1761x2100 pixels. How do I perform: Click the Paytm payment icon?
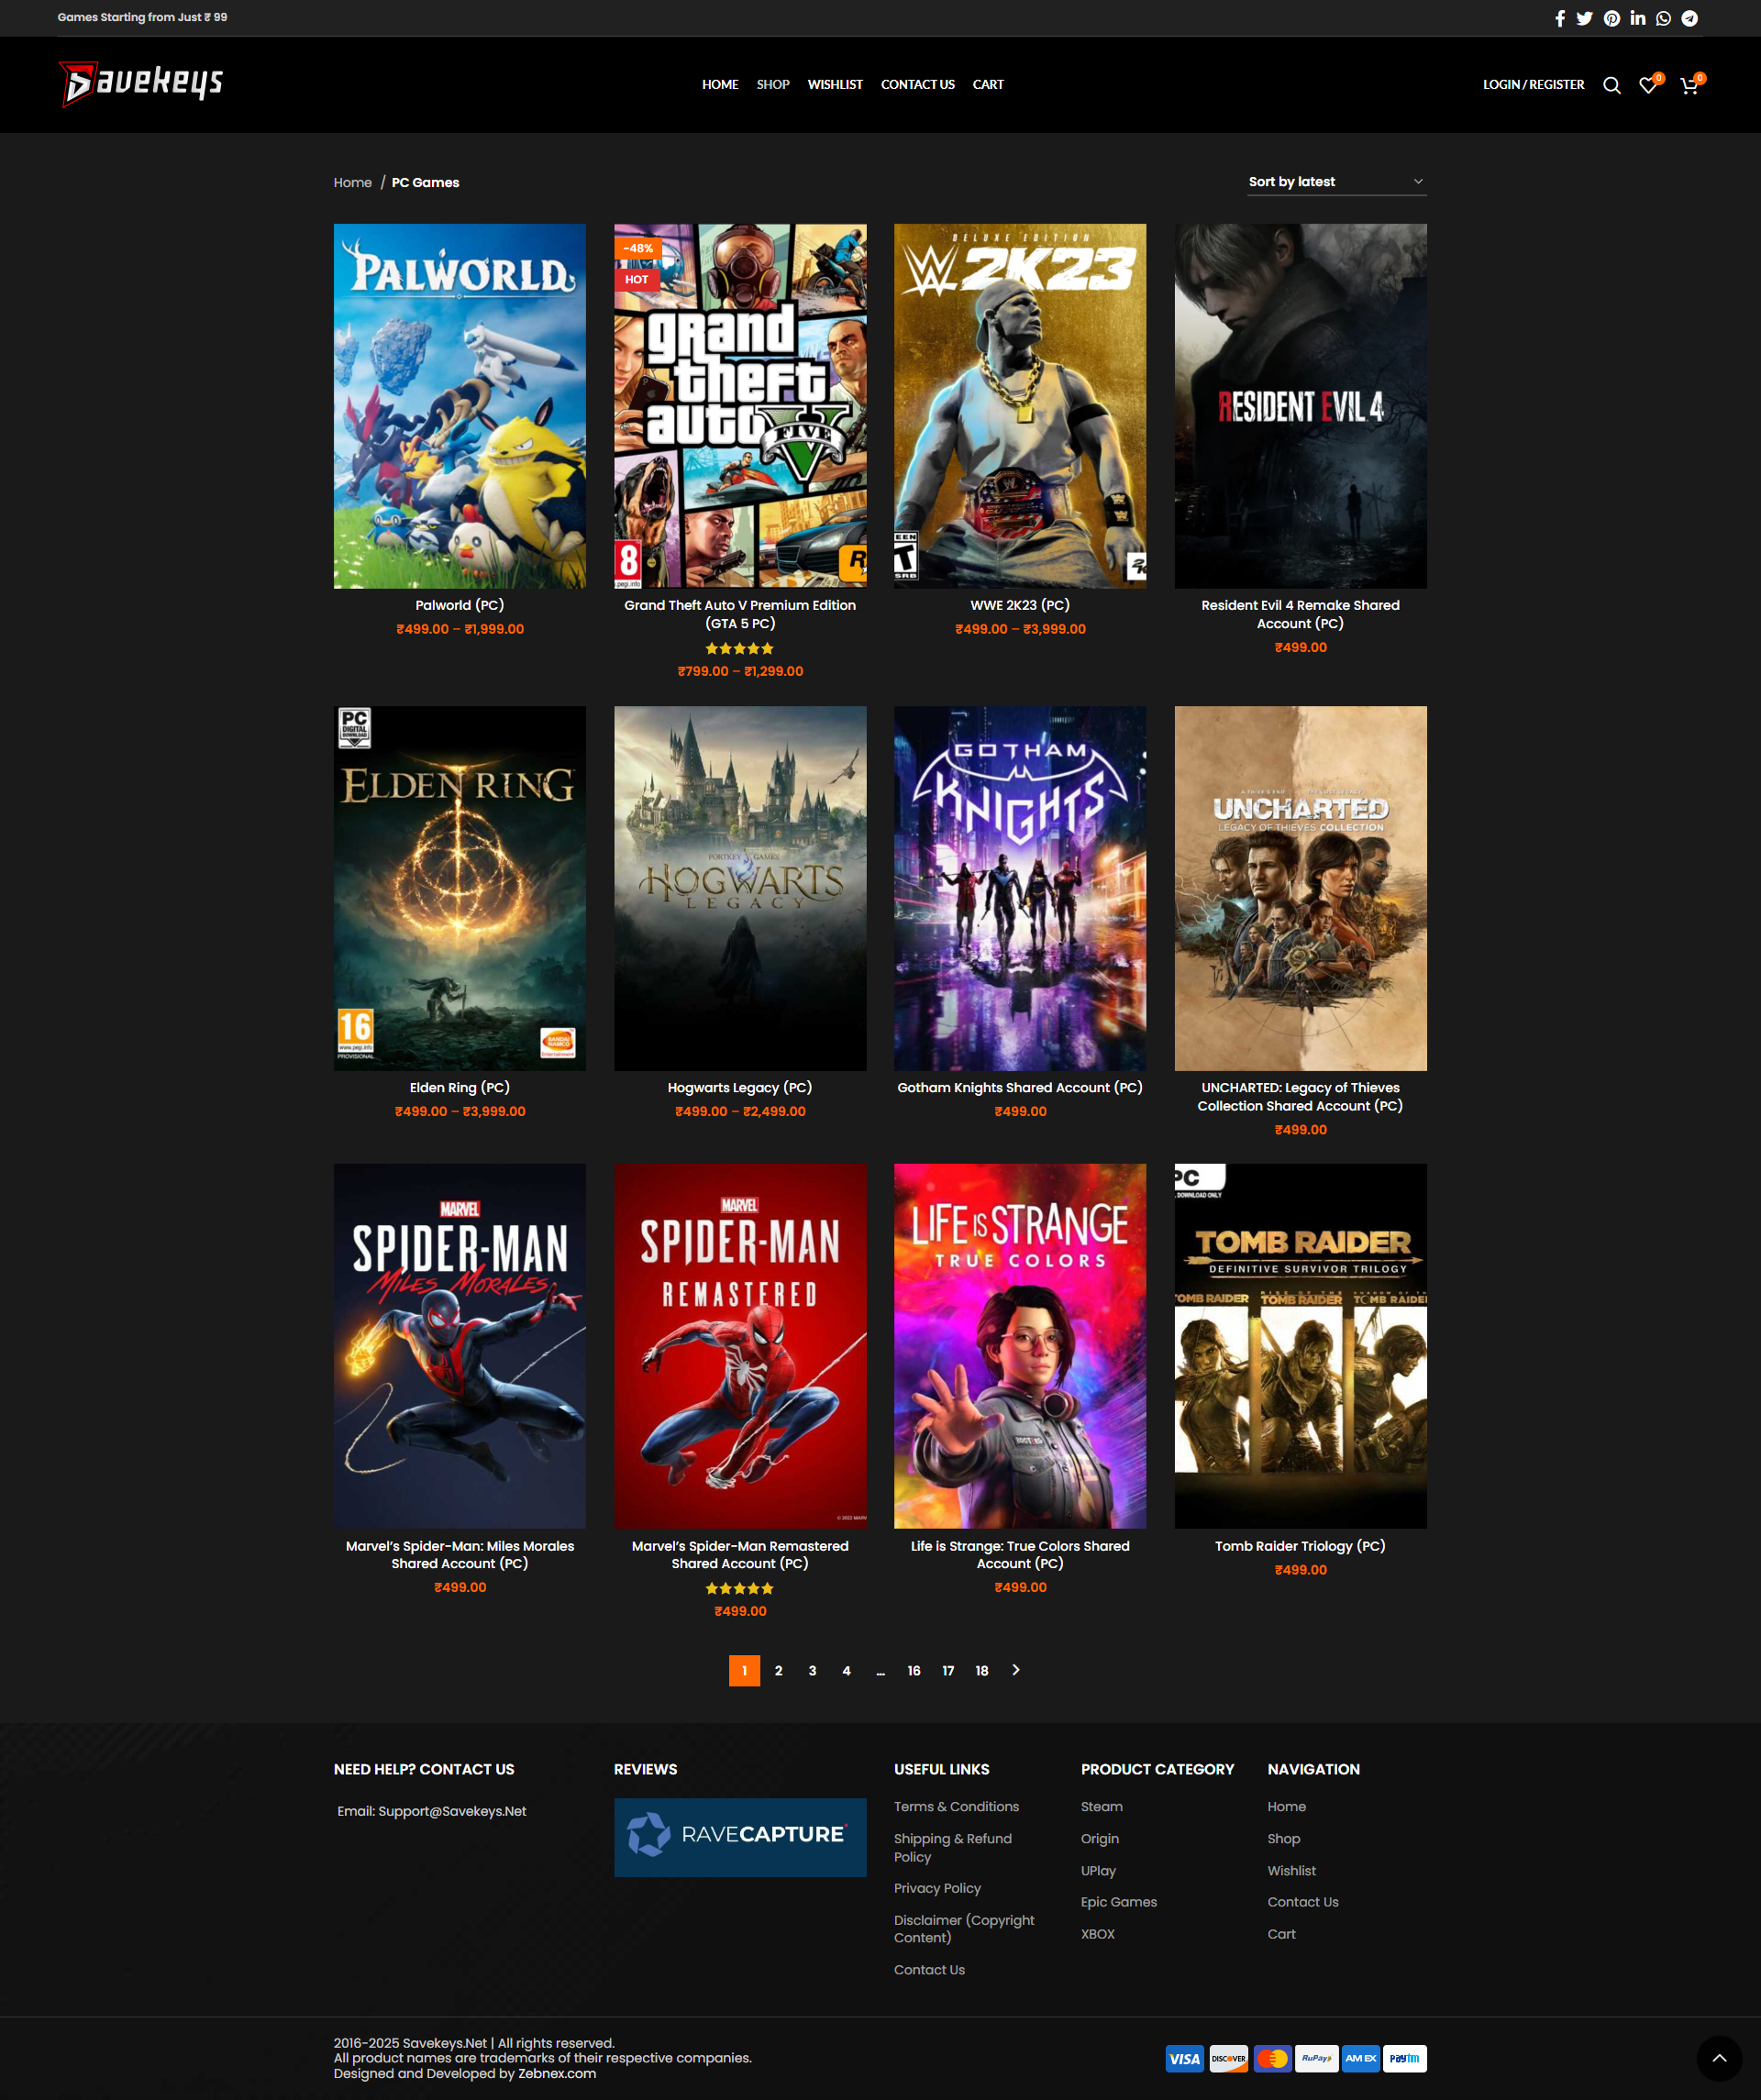tap(1405, 2058)
